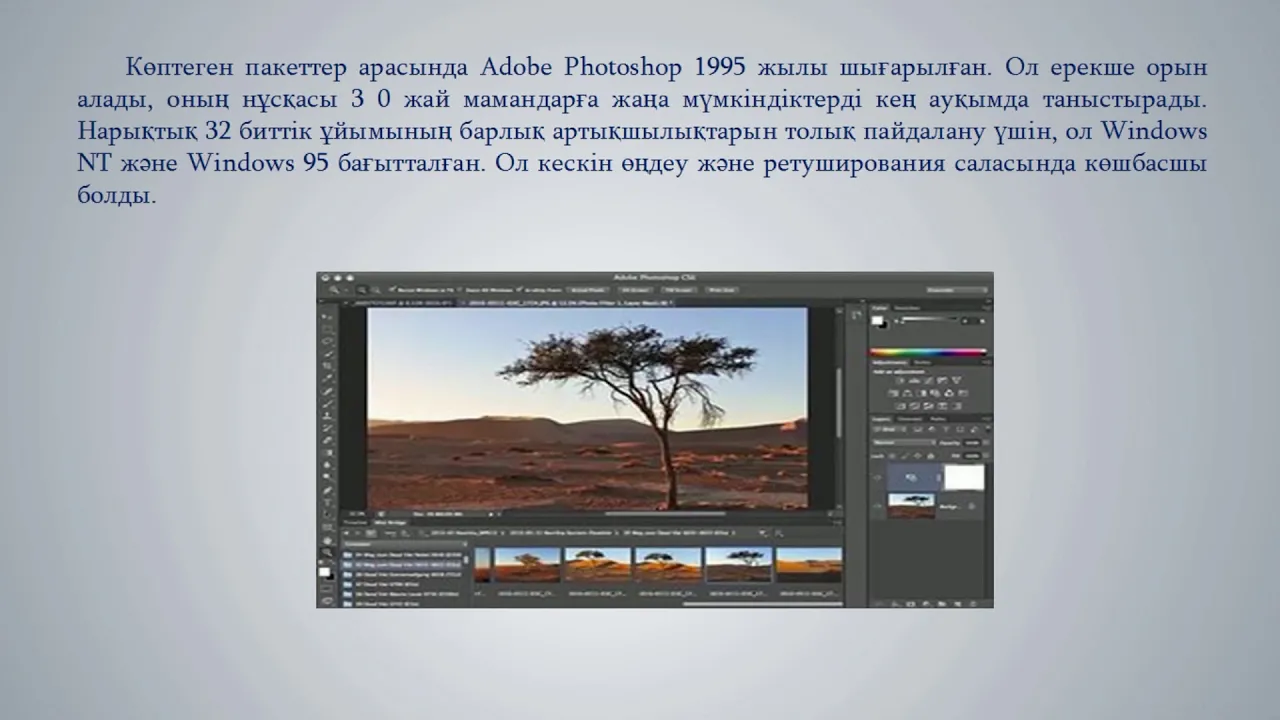Select the white layer mask thumbnail
1280x720 pixels.
point(964,477)
